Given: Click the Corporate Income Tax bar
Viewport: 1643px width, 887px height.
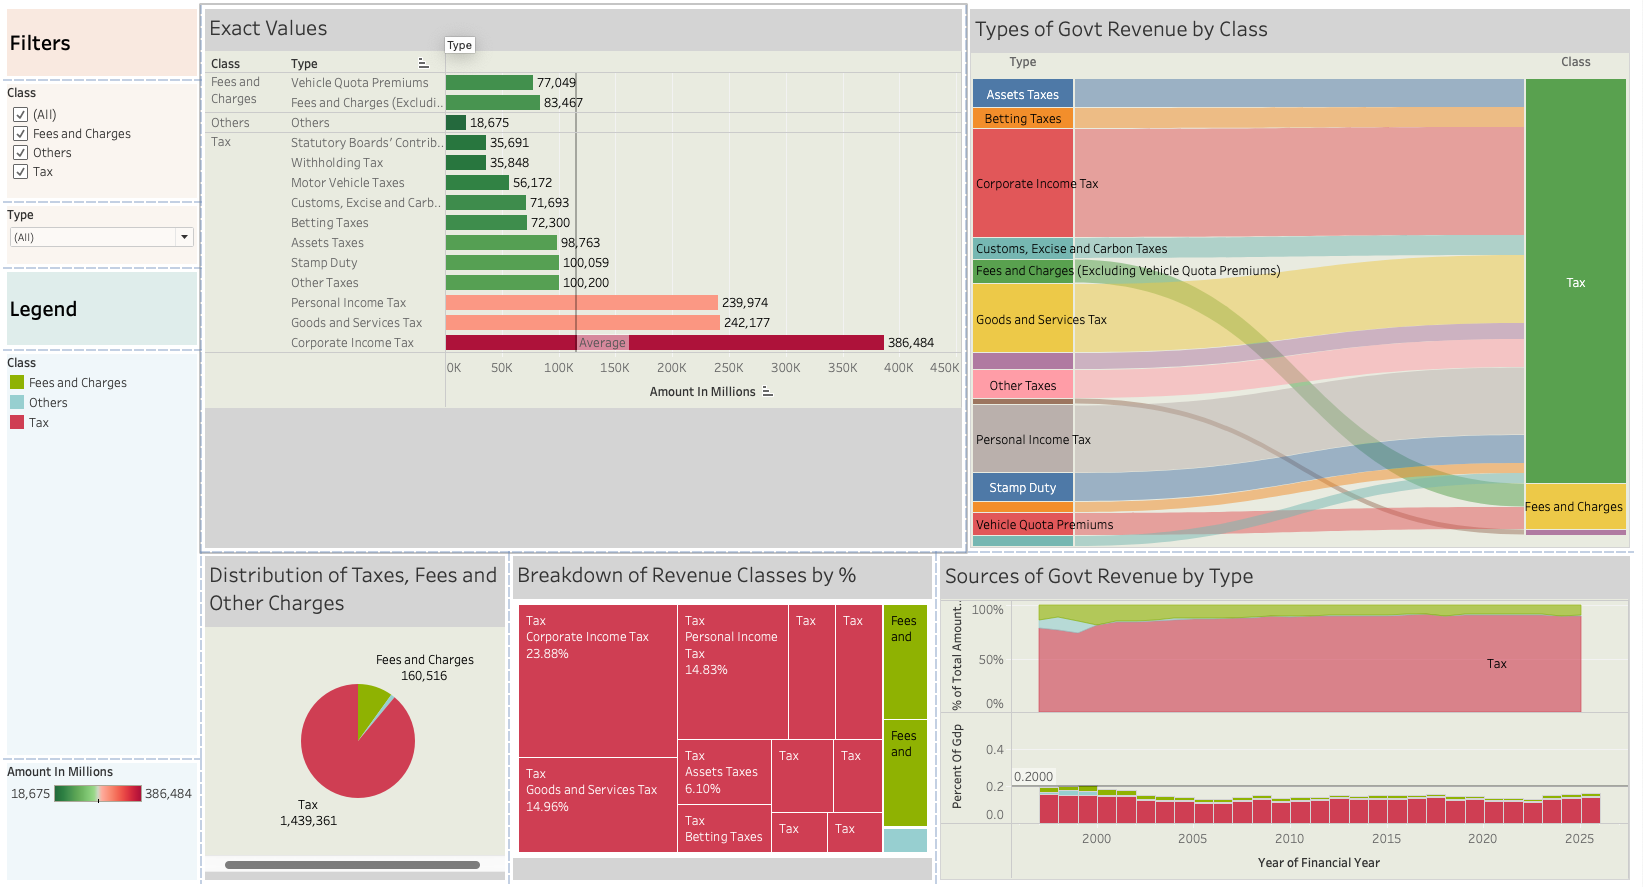Looking at the screenshot, I should [x=664, y=343].
